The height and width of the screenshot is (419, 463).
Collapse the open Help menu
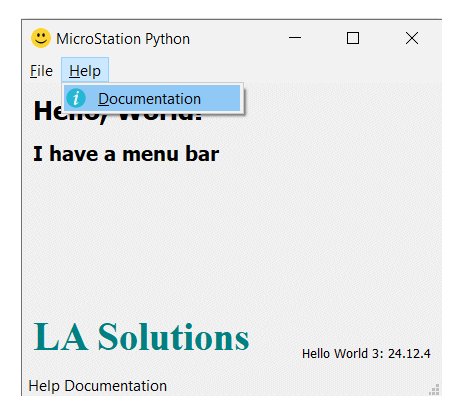85,70
